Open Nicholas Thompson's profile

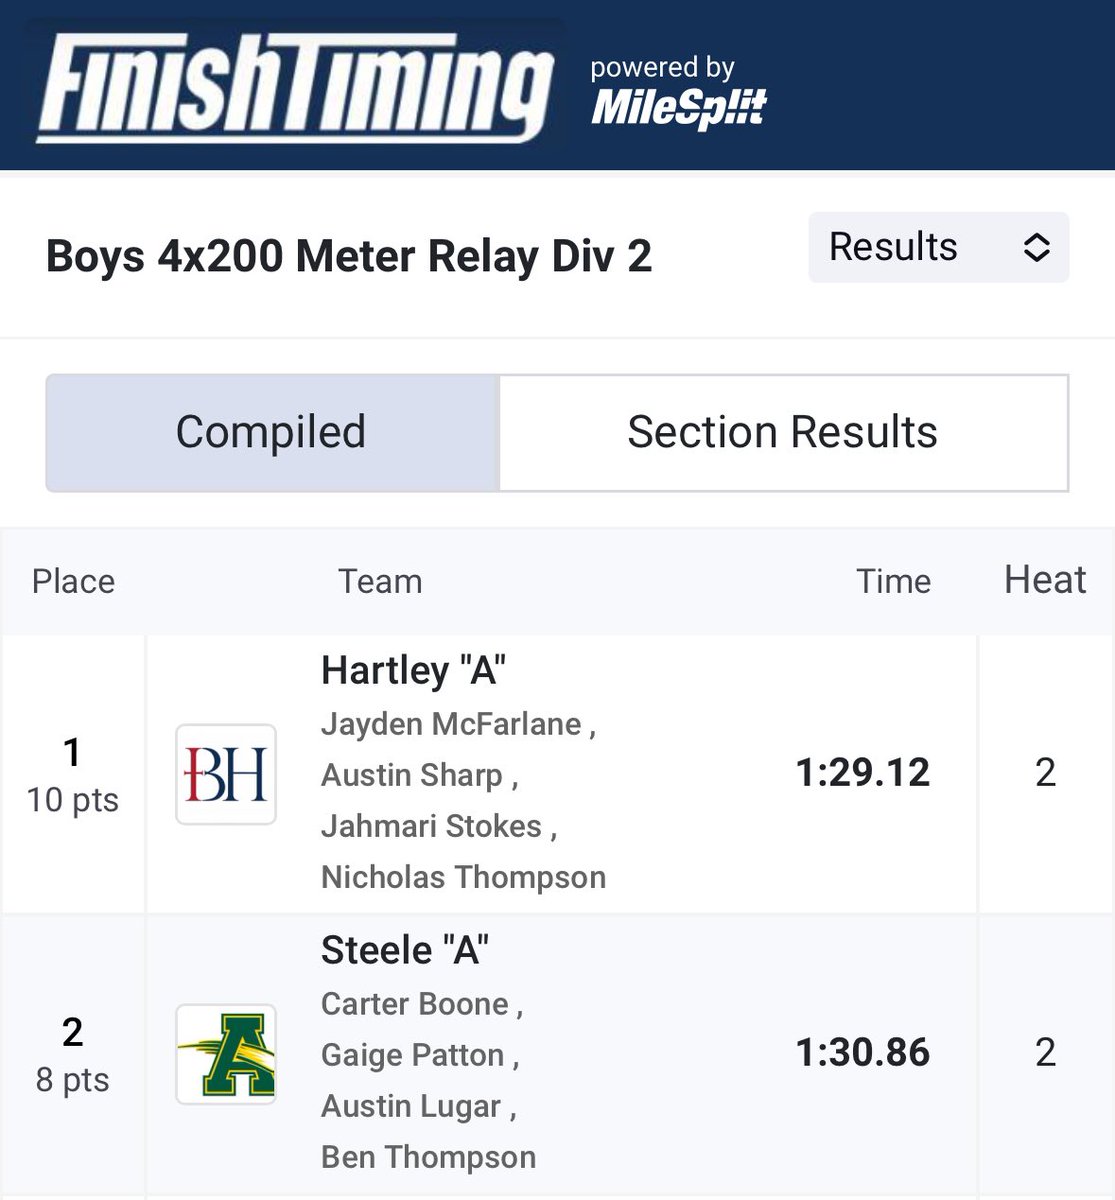pos(463,877)
